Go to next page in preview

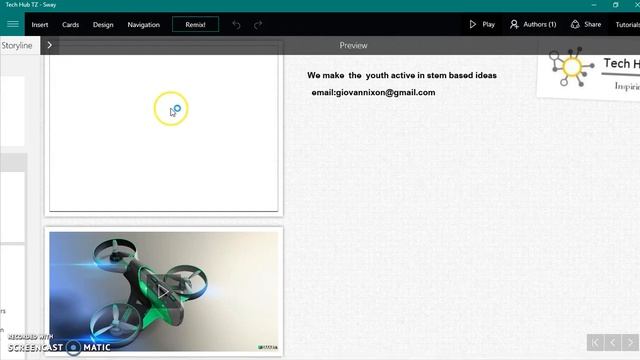pos(630,342)
